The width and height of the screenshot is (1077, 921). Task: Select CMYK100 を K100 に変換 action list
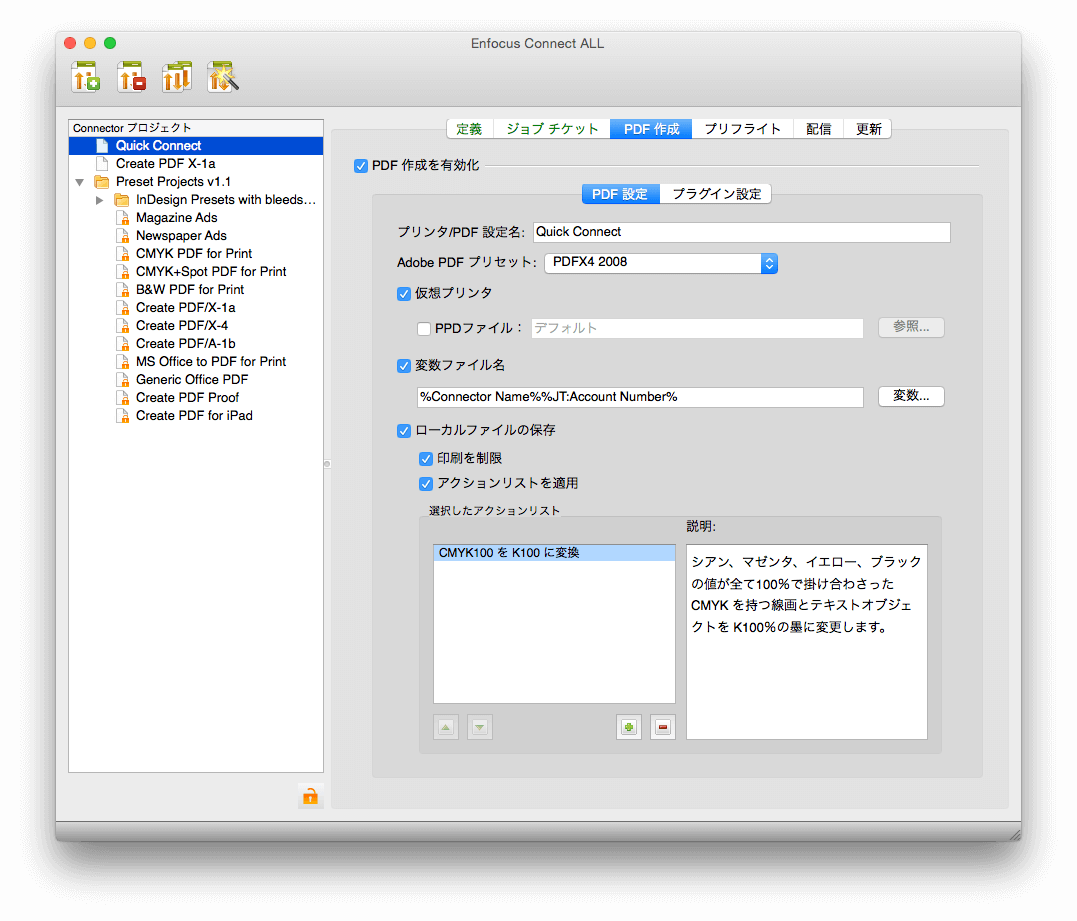(554, 553)
